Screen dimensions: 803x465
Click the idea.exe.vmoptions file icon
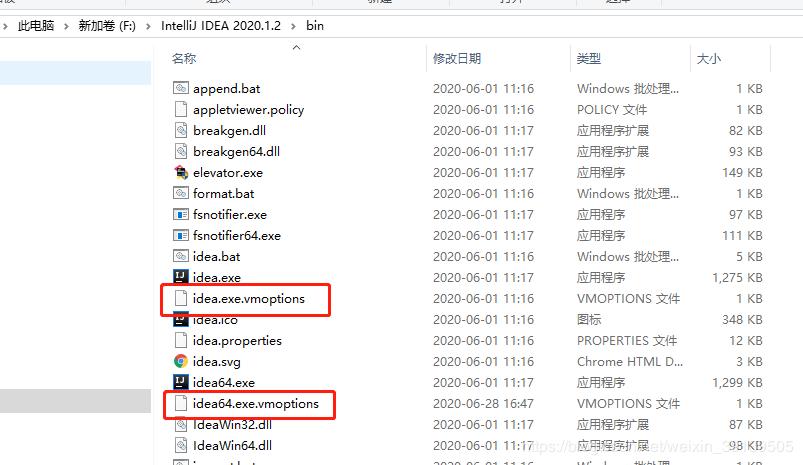coord(181,298)
